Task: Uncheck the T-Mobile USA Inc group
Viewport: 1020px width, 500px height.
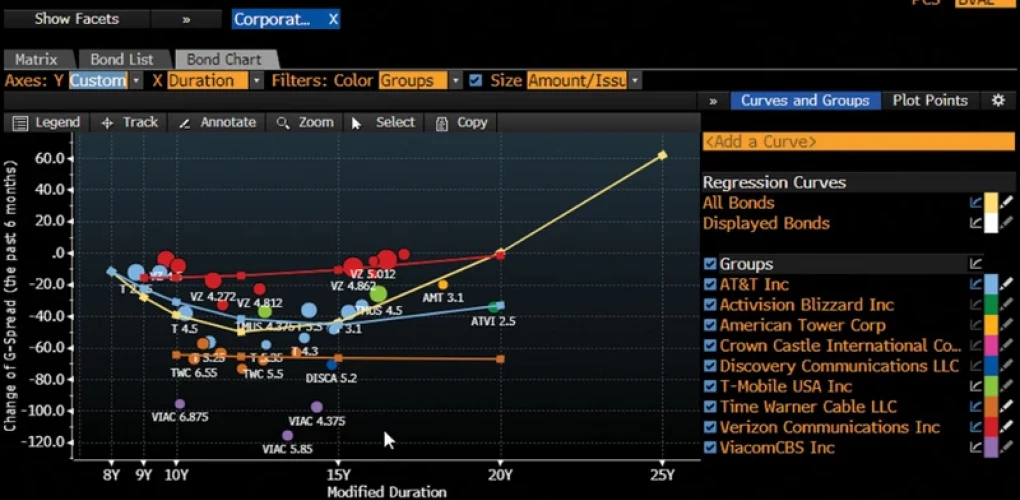Action: 710,386
